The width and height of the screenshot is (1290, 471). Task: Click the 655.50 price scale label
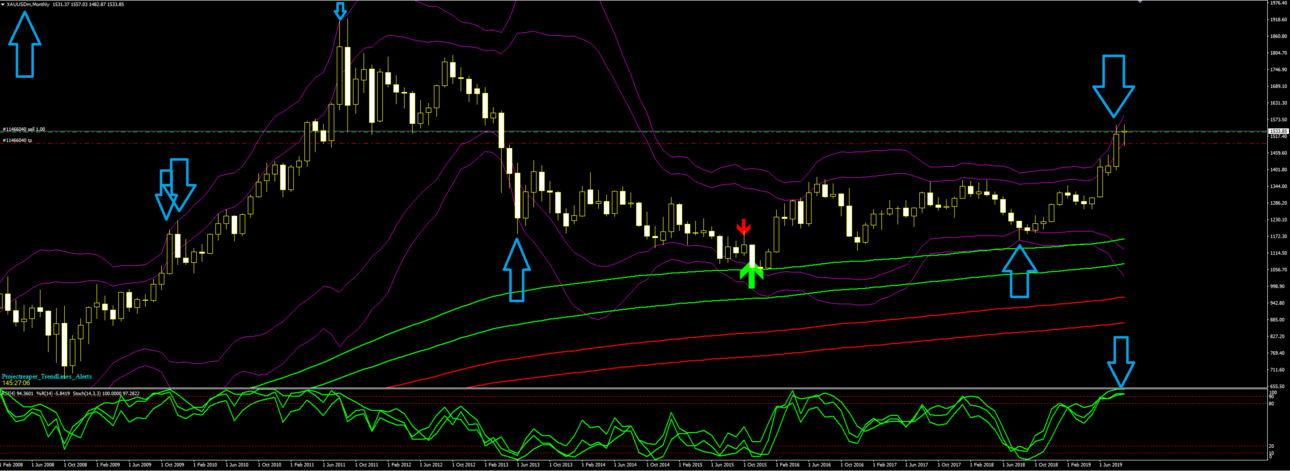[1279, 386]
